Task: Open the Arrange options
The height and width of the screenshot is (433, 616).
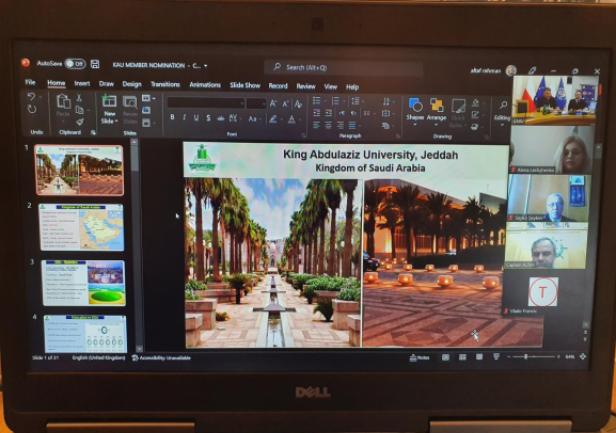Action: pos(436,108)
